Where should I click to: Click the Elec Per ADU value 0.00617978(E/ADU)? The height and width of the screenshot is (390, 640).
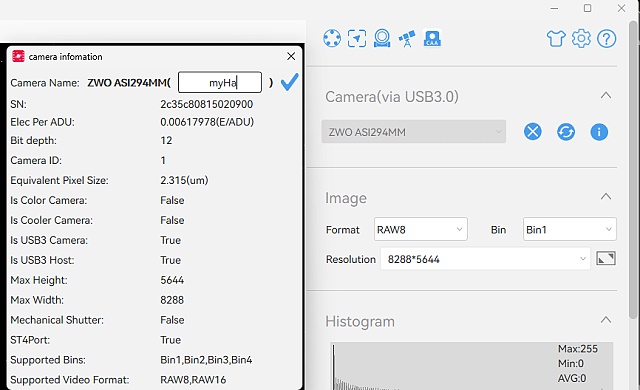click(207, 122)
